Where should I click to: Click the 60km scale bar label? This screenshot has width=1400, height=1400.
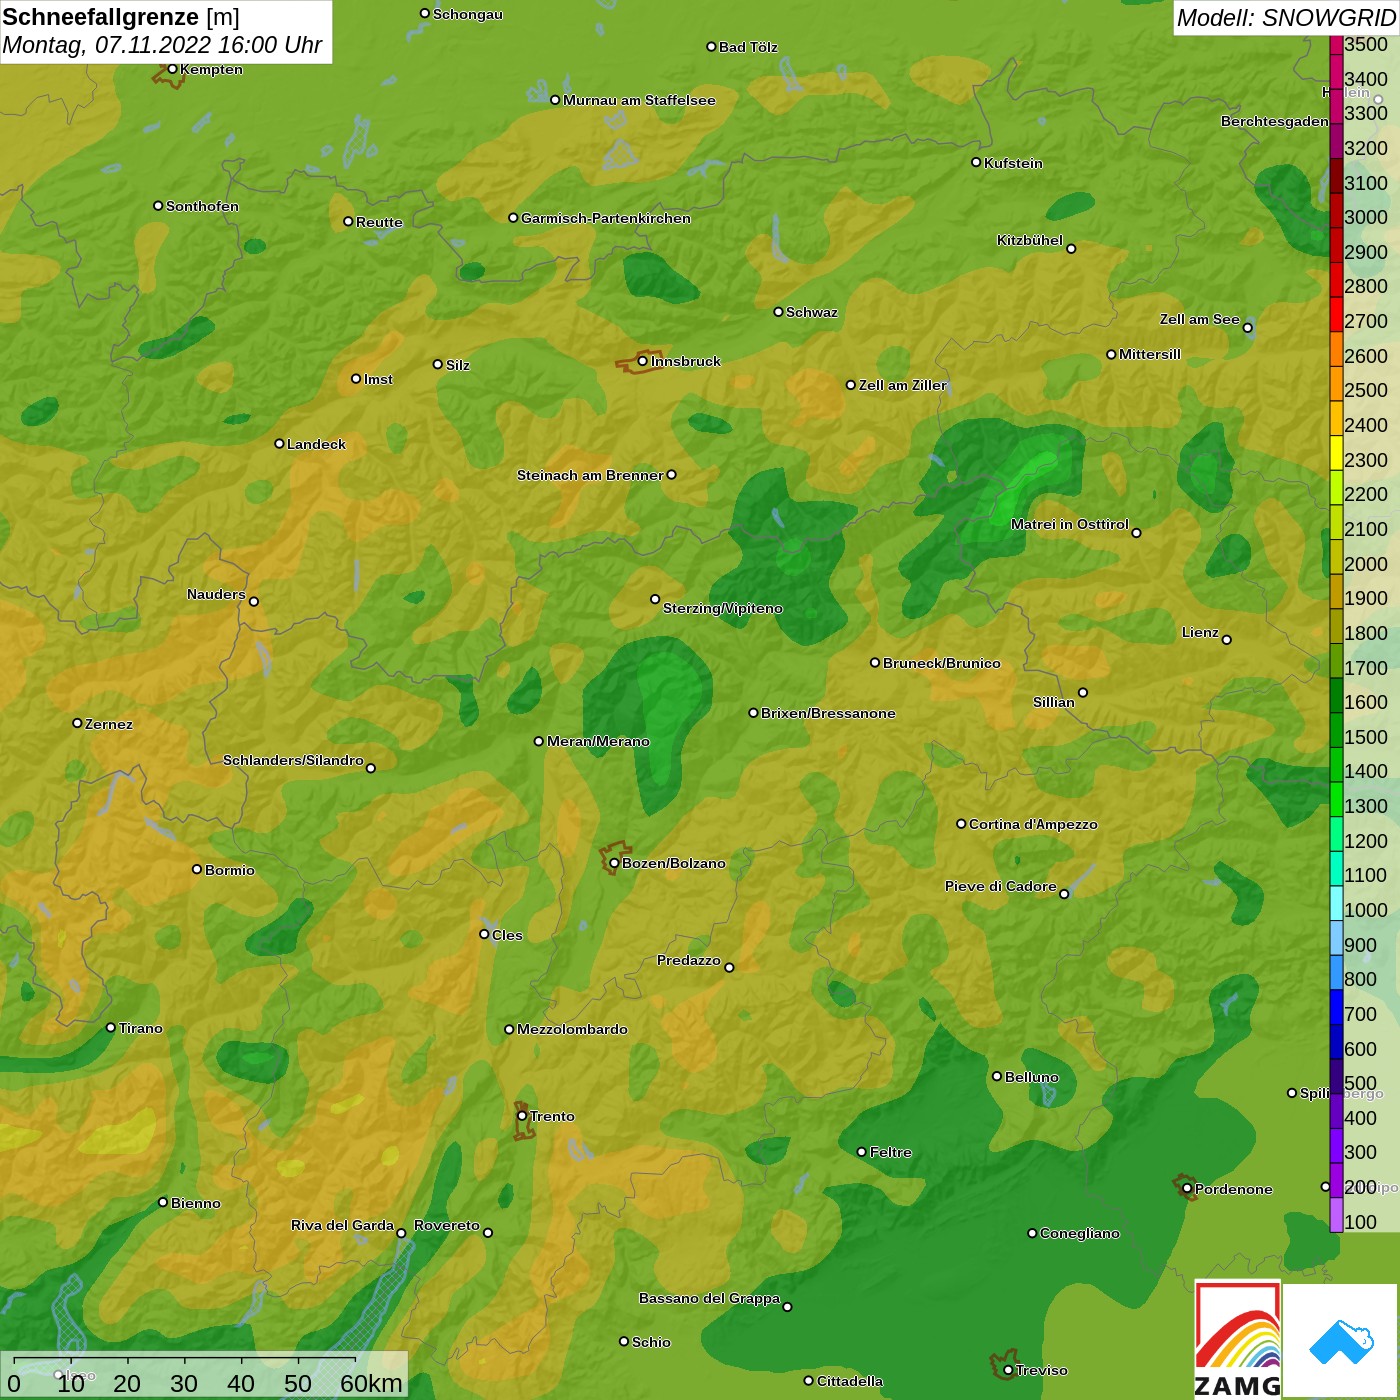(x=371, y=1383)
